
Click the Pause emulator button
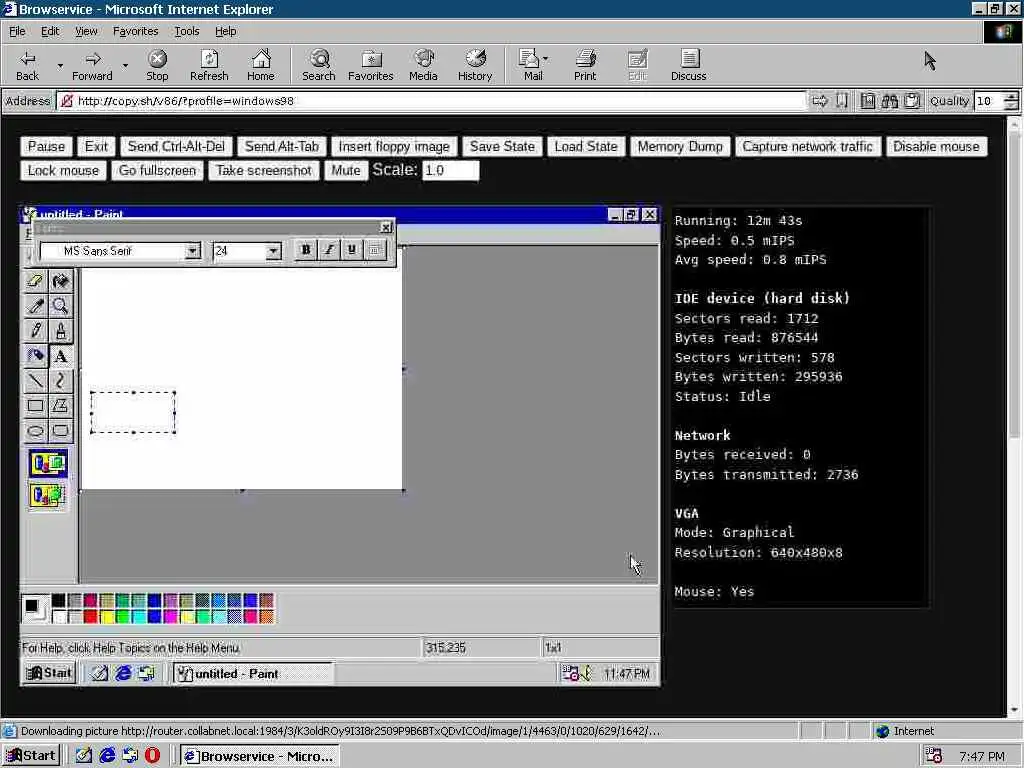tap(46, 147)
